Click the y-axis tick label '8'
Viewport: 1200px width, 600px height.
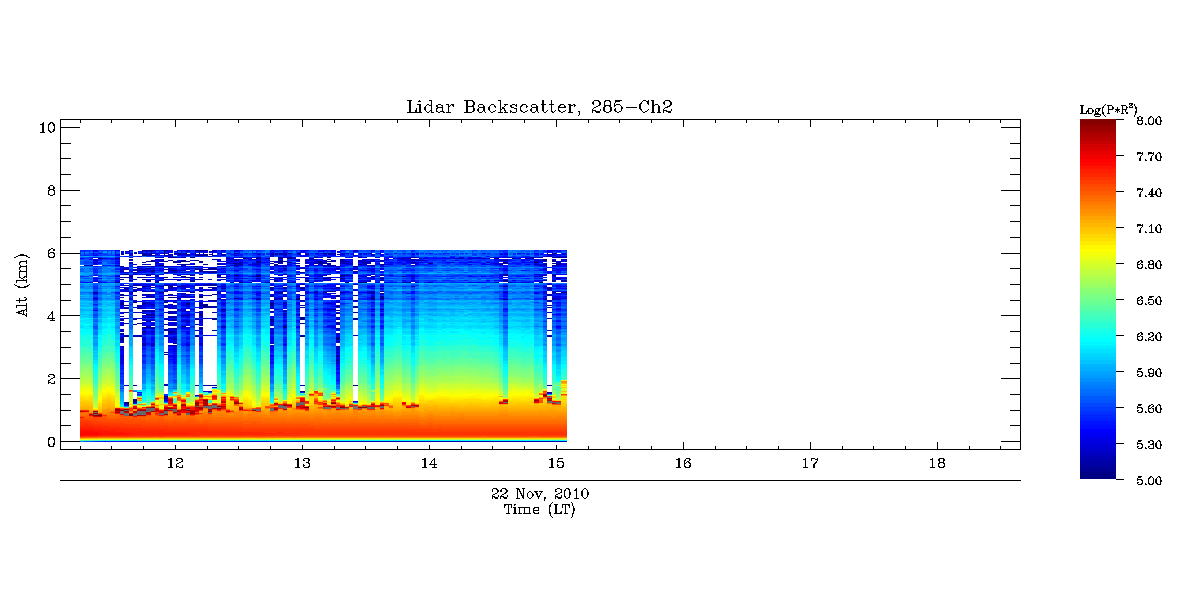[49, 190]
